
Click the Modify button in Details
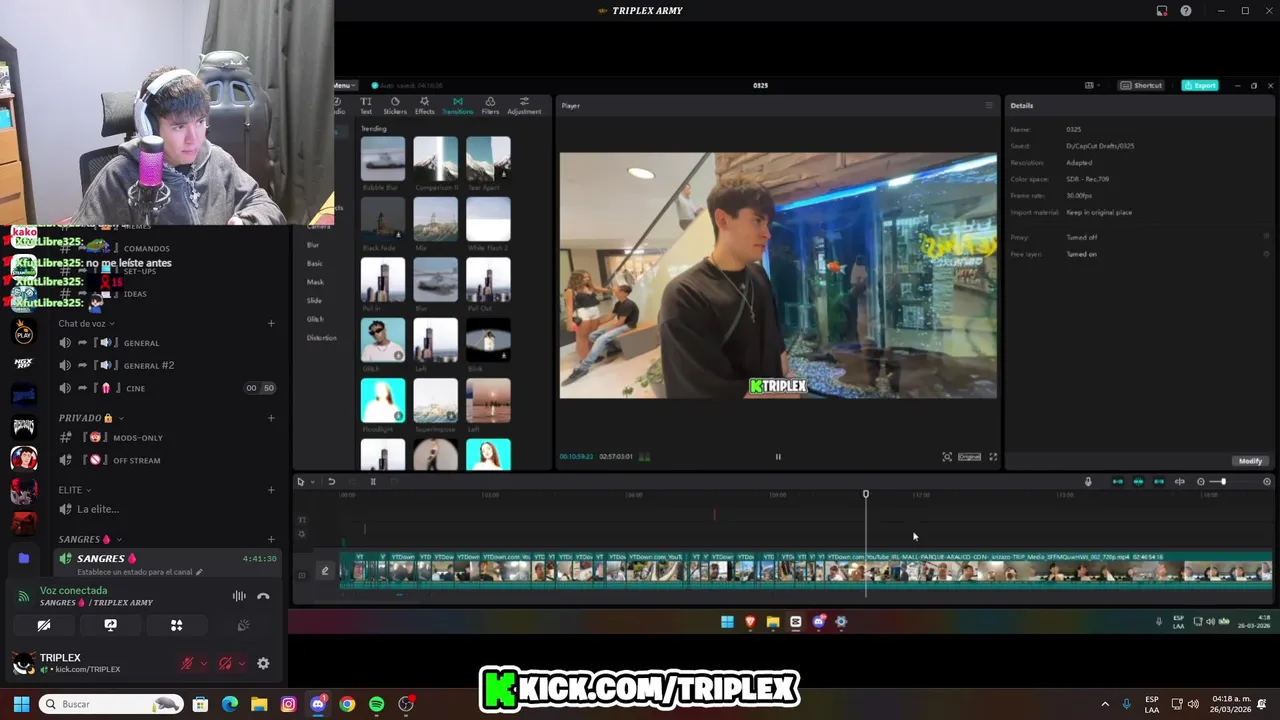tap(1250, 461)
